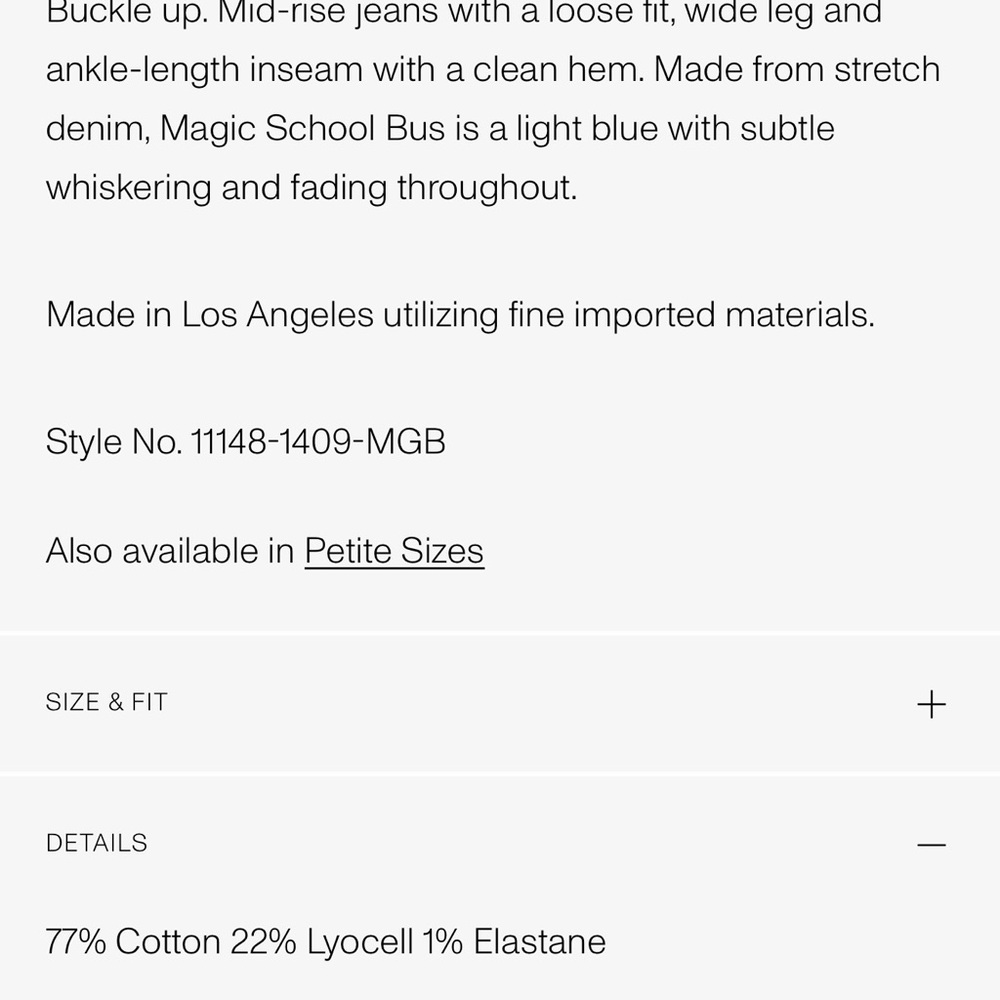This screenshot has height=1000, width=1000.
Task: Click the SIZE & FIT section heading
Action: click(107, 702)
